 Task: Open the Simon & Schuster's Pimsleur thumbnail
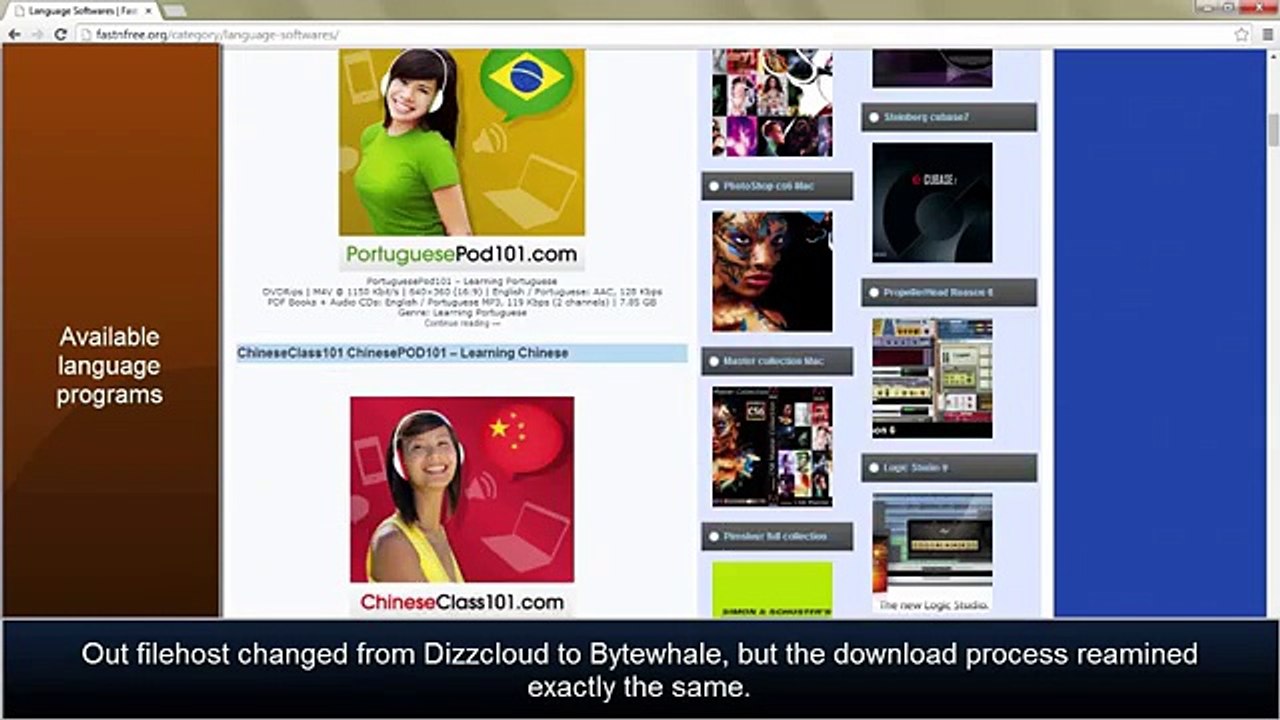[772, 589]
